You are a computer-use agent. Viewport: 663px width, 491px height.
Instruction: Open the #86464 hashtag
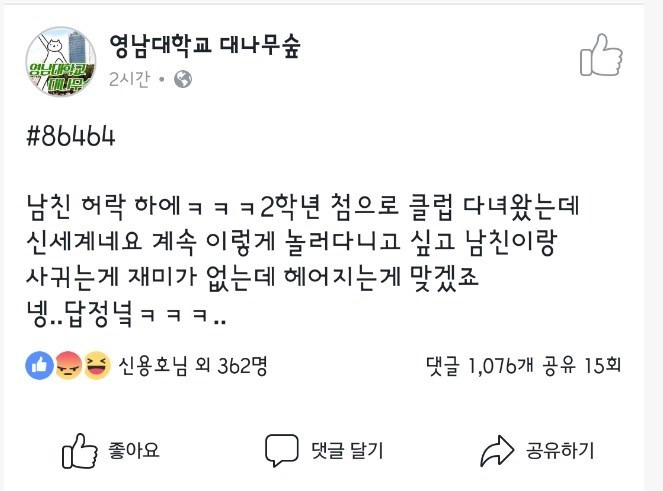(x=72, y=137)
